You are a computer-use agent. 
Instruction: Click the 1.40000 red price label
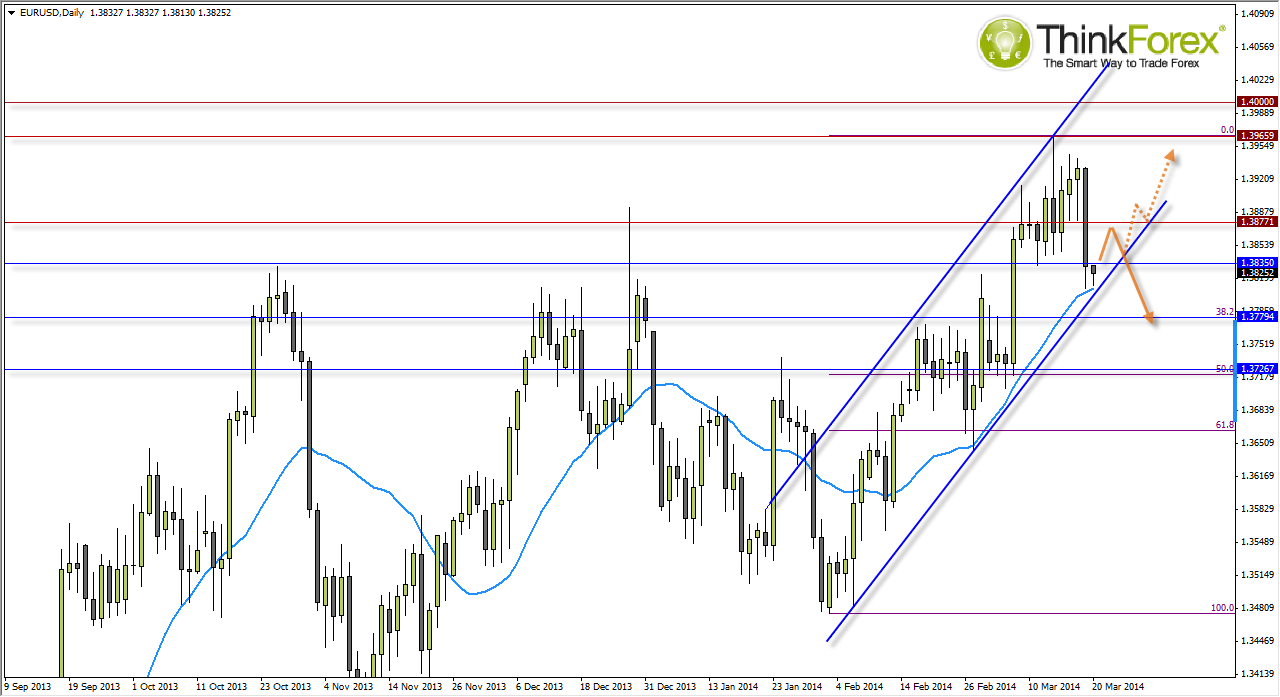point(1257,102)
